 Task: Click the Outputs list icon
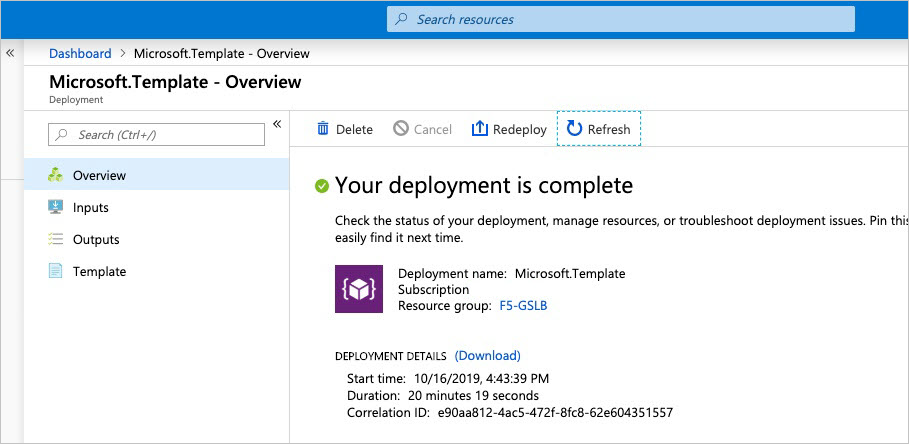[x=56, y=239]
